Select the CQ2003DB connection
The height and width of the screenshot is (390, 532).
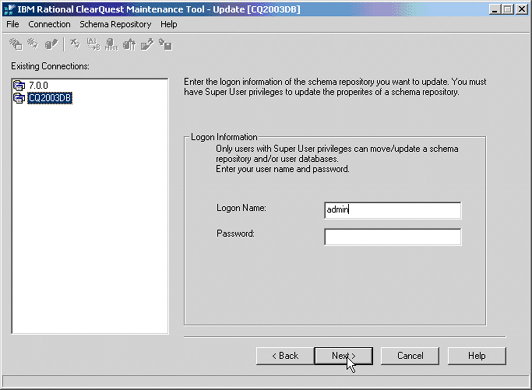coord(50,98)
